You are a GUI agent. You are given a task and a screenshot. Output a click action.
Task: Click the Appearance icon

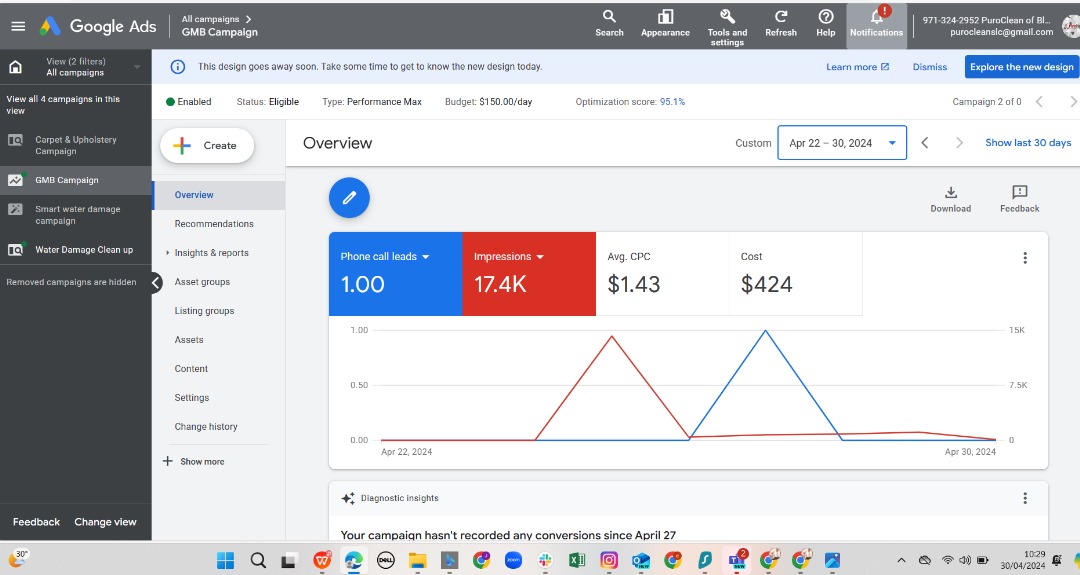[x=665, y=22]
